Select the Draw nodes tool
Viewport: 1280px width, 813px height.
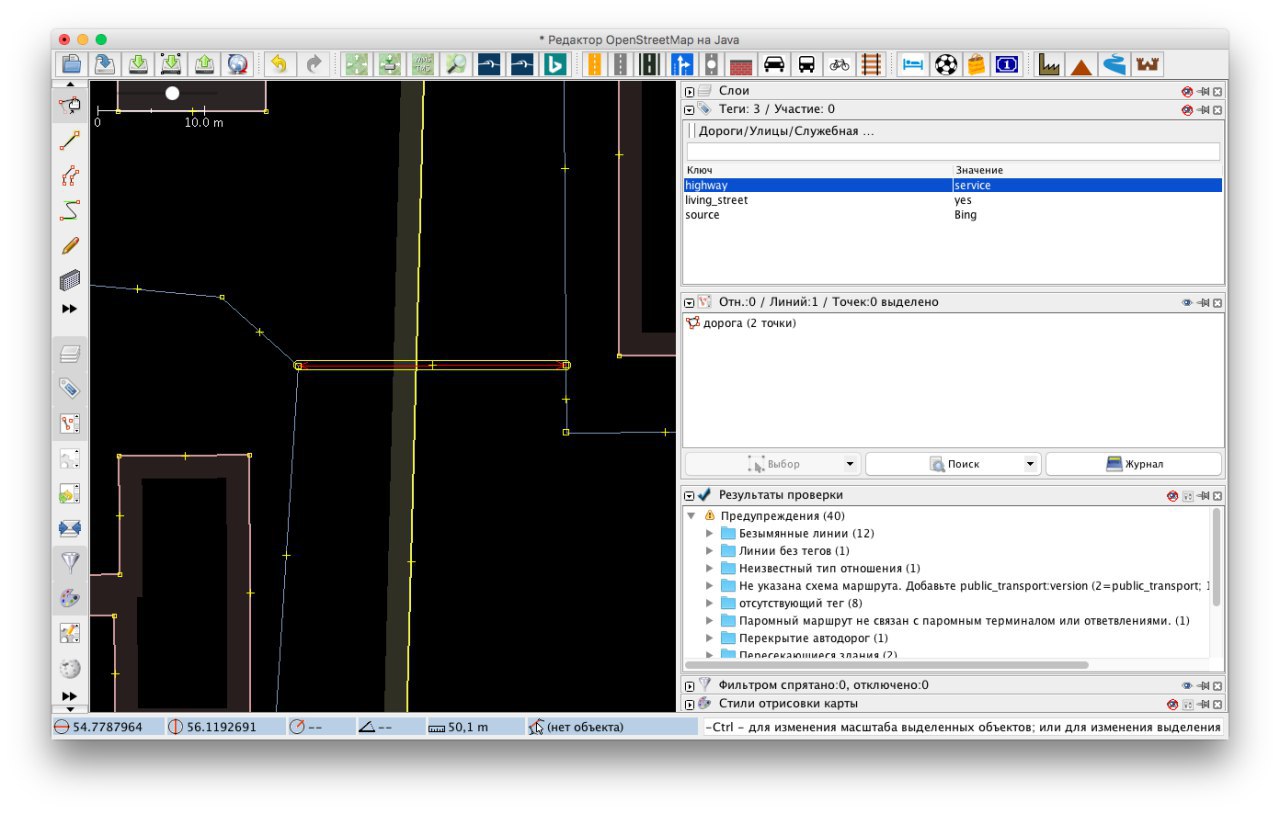70,141
